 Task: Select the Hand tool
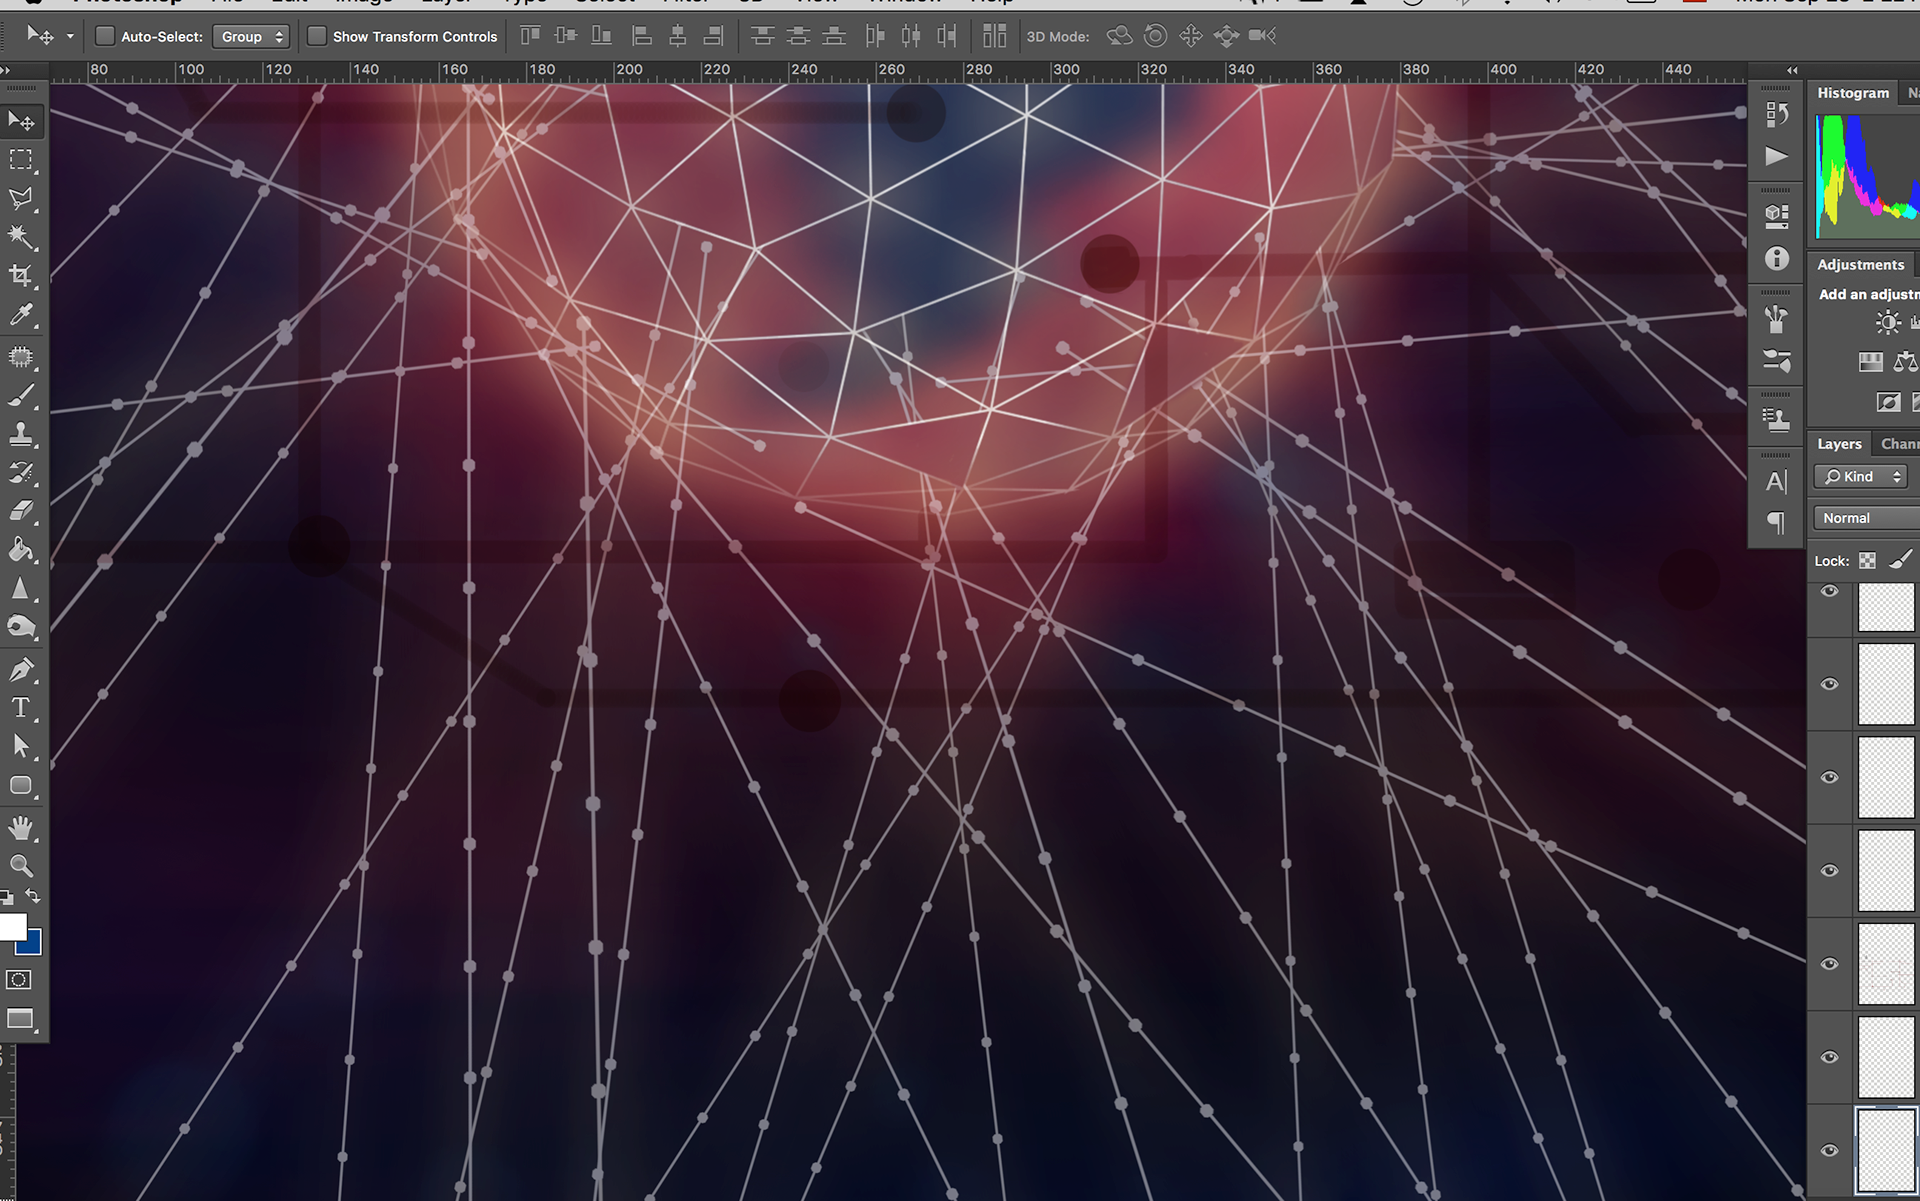[x=21, y=827]
